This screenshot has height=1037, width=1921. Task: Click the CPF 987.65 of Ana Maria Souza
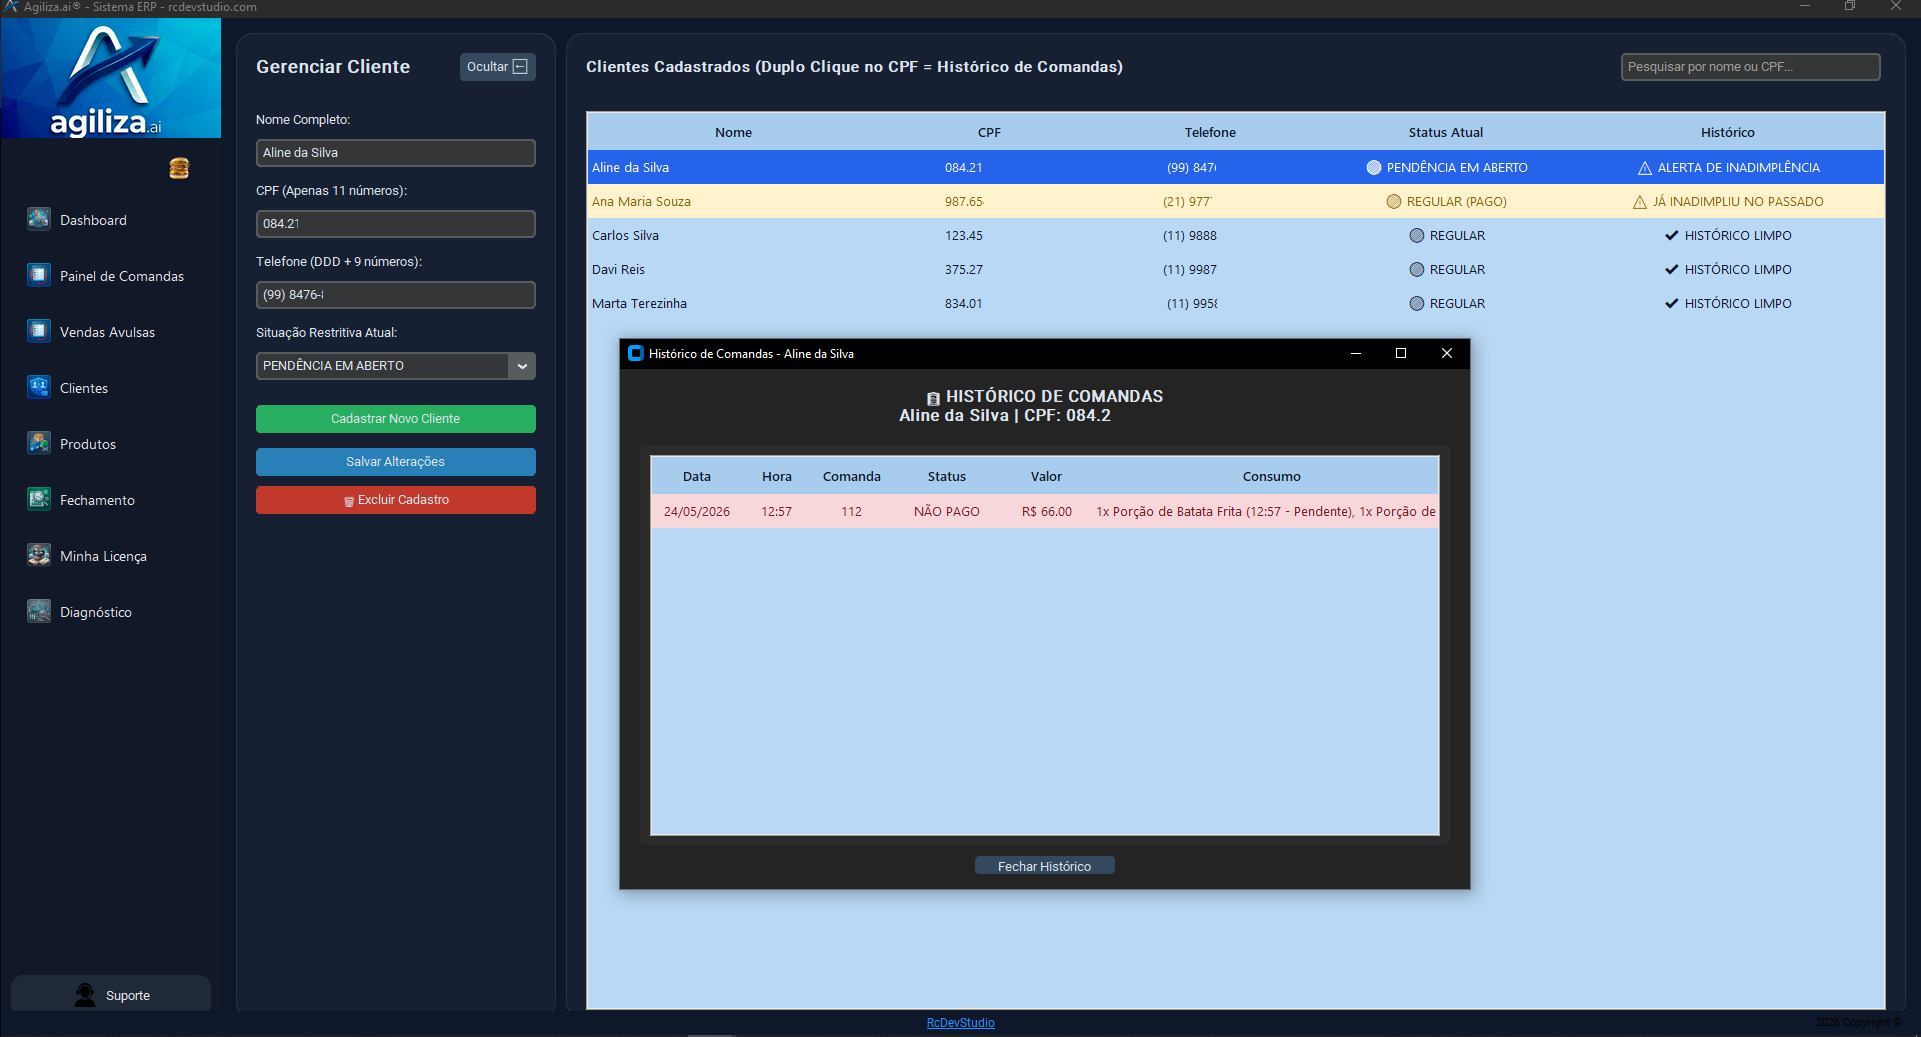(964, 202)
